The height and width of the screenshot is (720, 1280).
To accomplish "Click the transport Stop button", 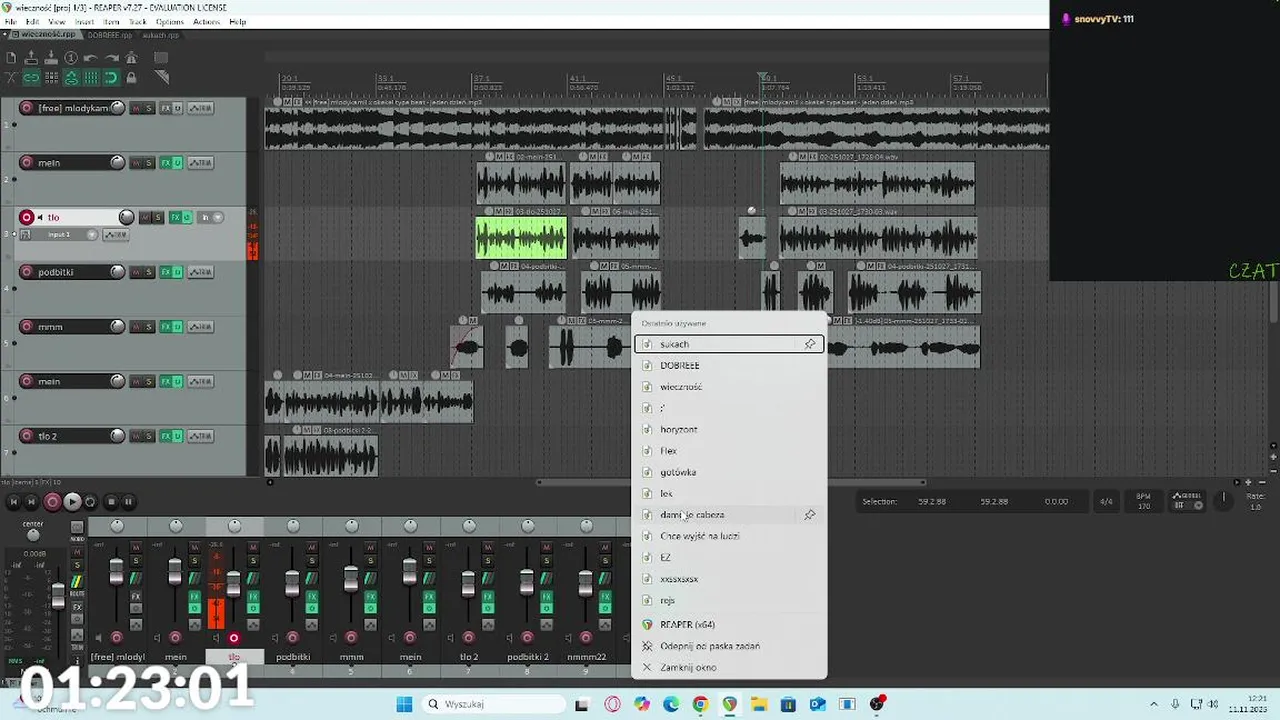I will tap(111, 502).
